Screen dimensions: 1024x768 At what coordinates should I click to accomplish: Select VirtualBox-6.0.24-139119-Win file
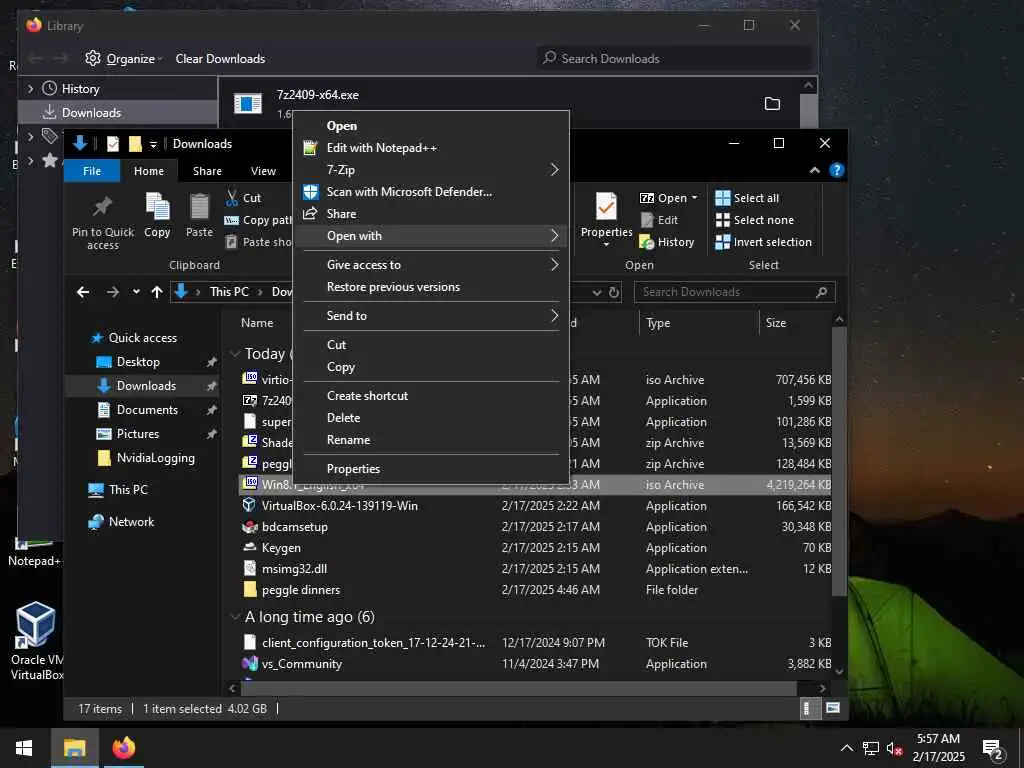point(340,506)
